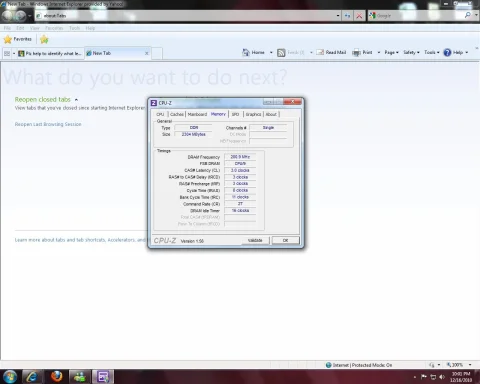Click the OK button in CPU-Z

(286, 240)
